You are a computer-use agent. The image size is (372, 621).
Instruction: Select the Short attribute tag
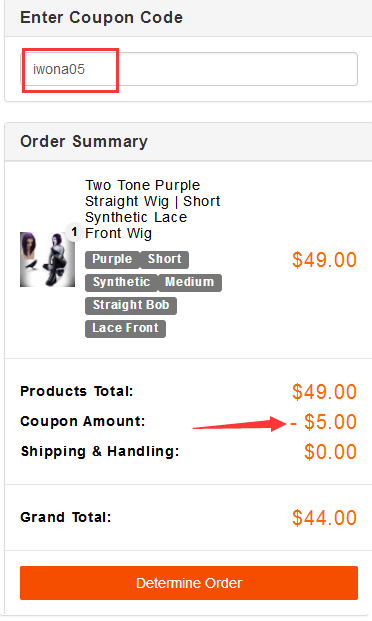164,259
